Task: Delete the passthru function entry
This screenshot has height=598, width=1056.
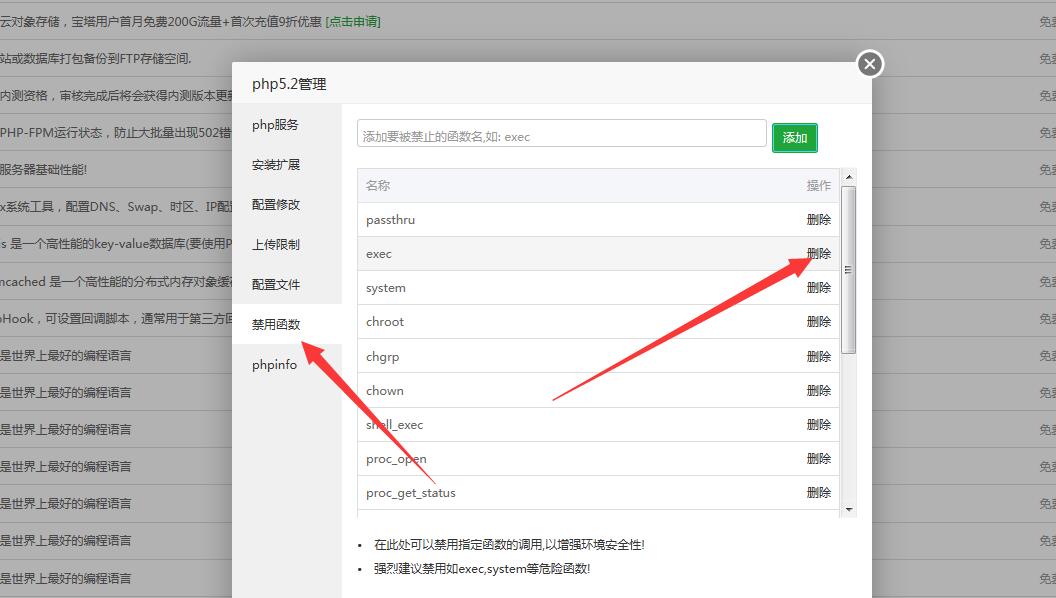Action: (x=818, y=220)
